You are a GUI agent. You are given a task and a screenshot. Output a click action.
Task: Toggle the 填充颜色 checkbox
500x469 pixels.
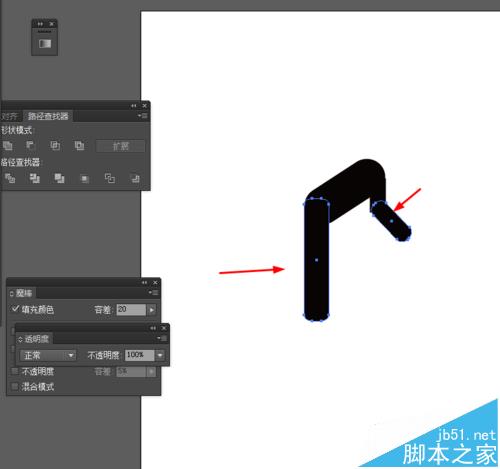pos(15,309)
